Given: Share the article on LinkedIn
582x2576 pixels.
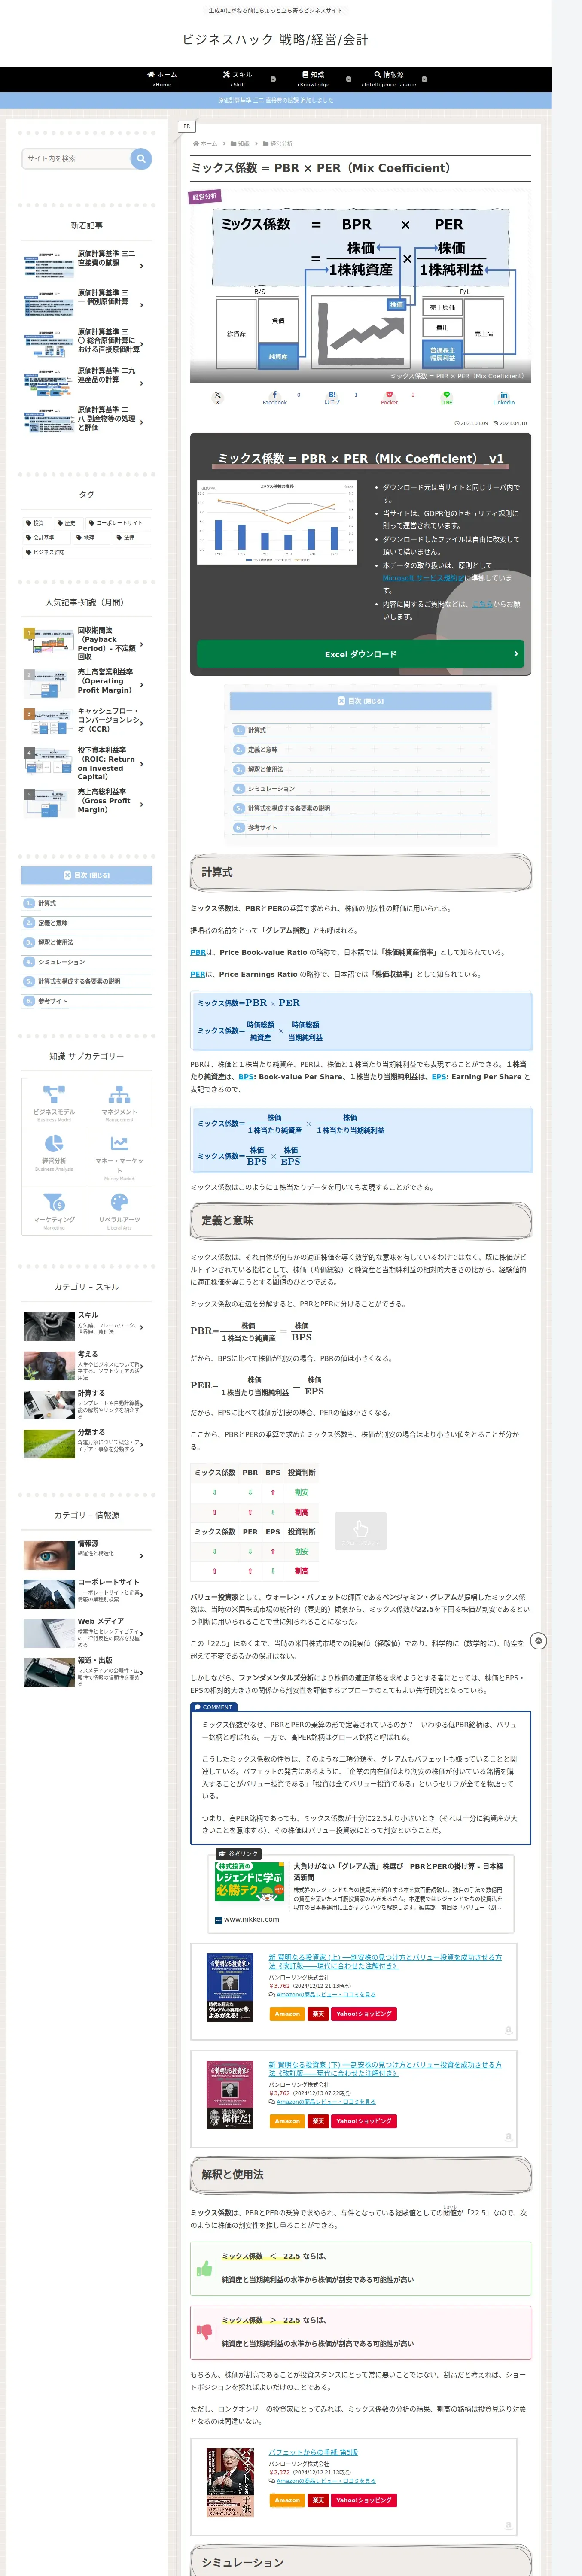Looking at the screenshot, I should 503,397.
